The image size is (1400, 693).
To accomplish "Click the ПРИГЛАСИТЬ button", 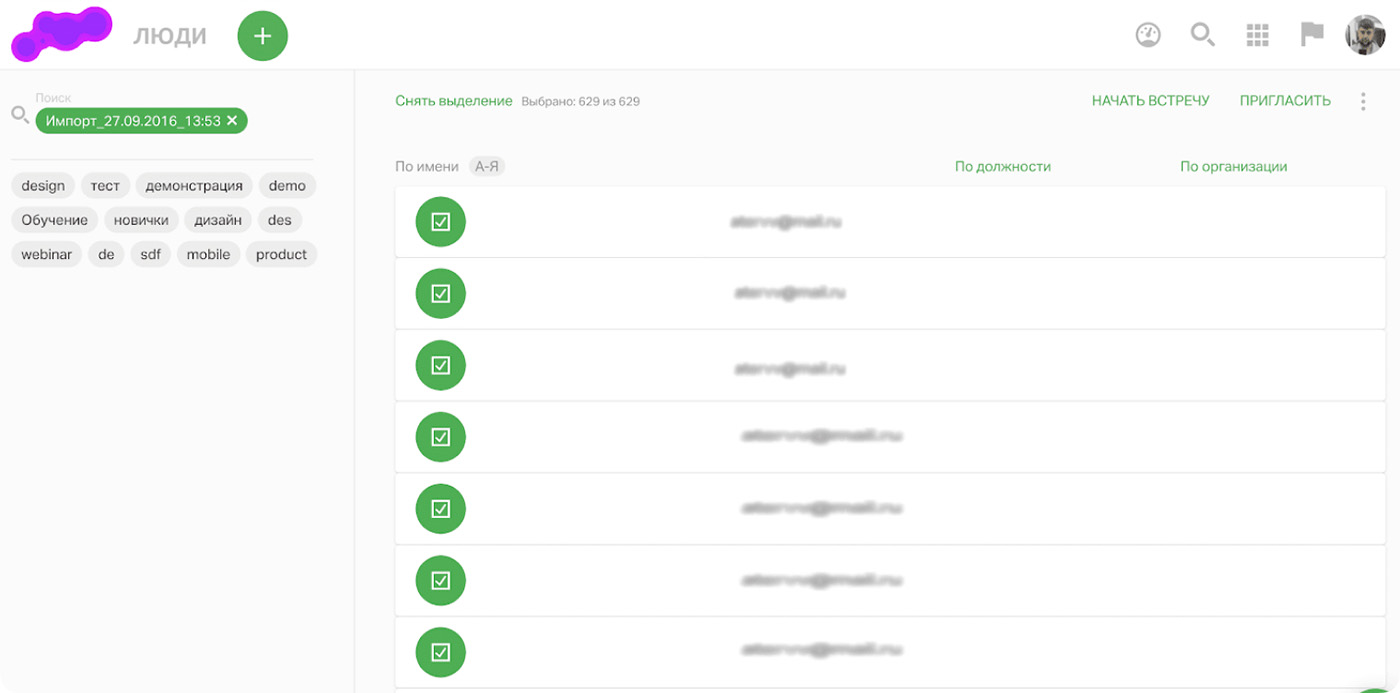I will pos(1285,101).
